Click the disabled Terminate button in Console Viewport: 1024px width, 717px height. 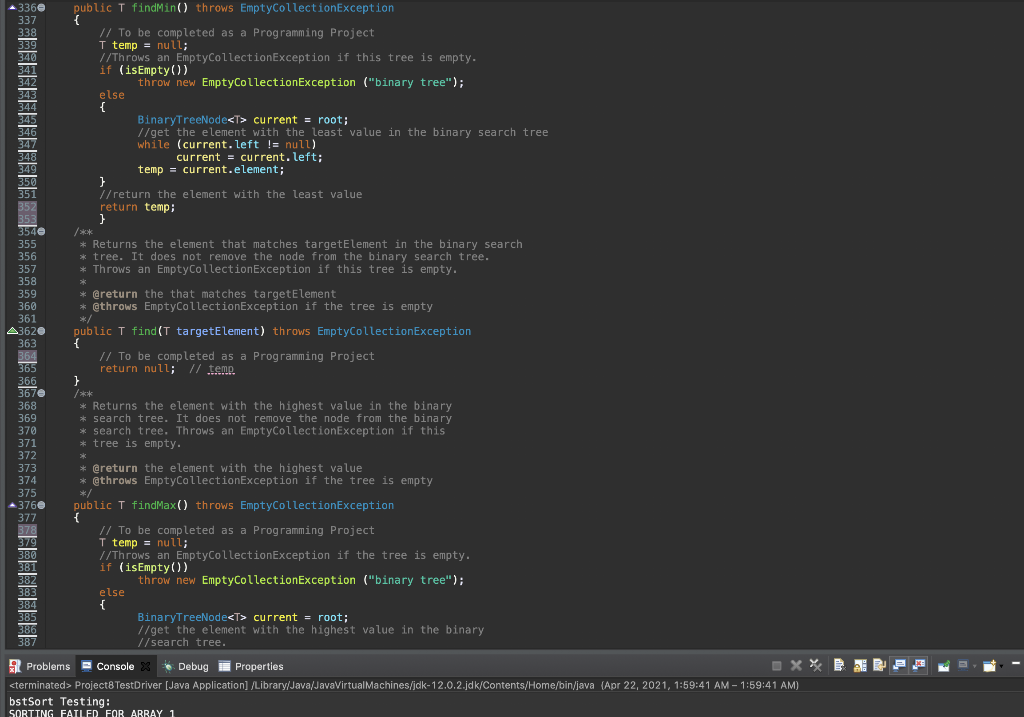tap(776, 666)
